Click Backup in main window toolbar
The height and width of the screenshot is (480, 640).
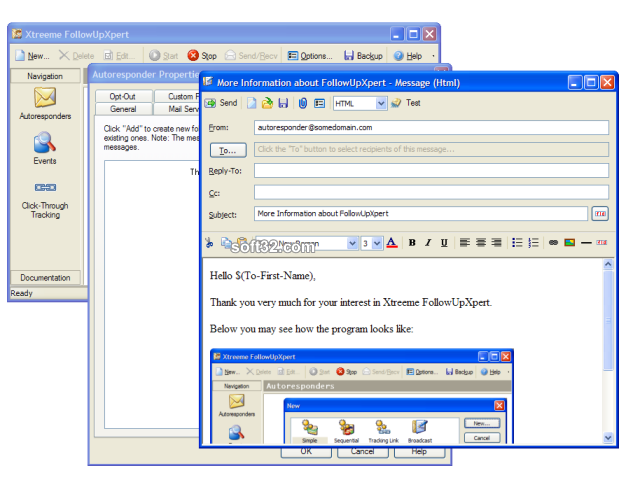363,56
